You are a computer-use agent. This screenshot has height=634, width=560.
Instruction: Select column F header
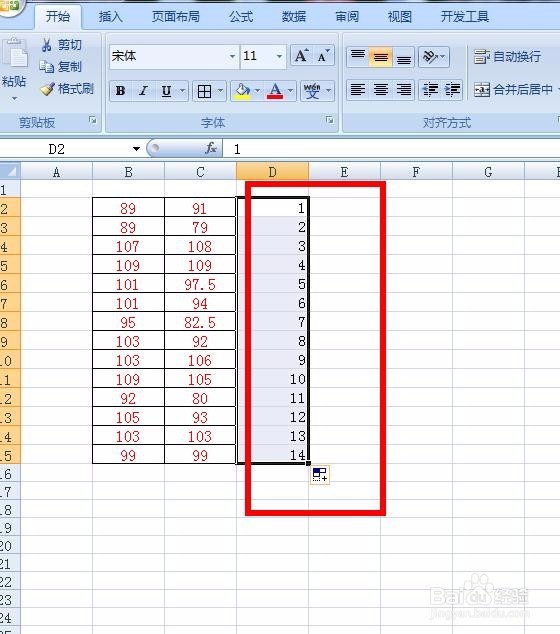pyautogui.click(x=416, y=172)
